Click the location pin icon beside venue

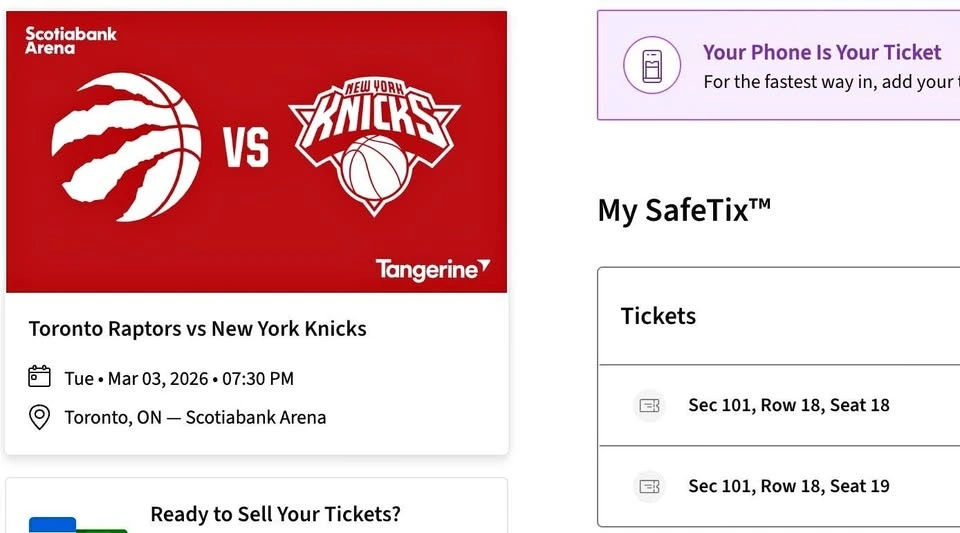[39, 417]
